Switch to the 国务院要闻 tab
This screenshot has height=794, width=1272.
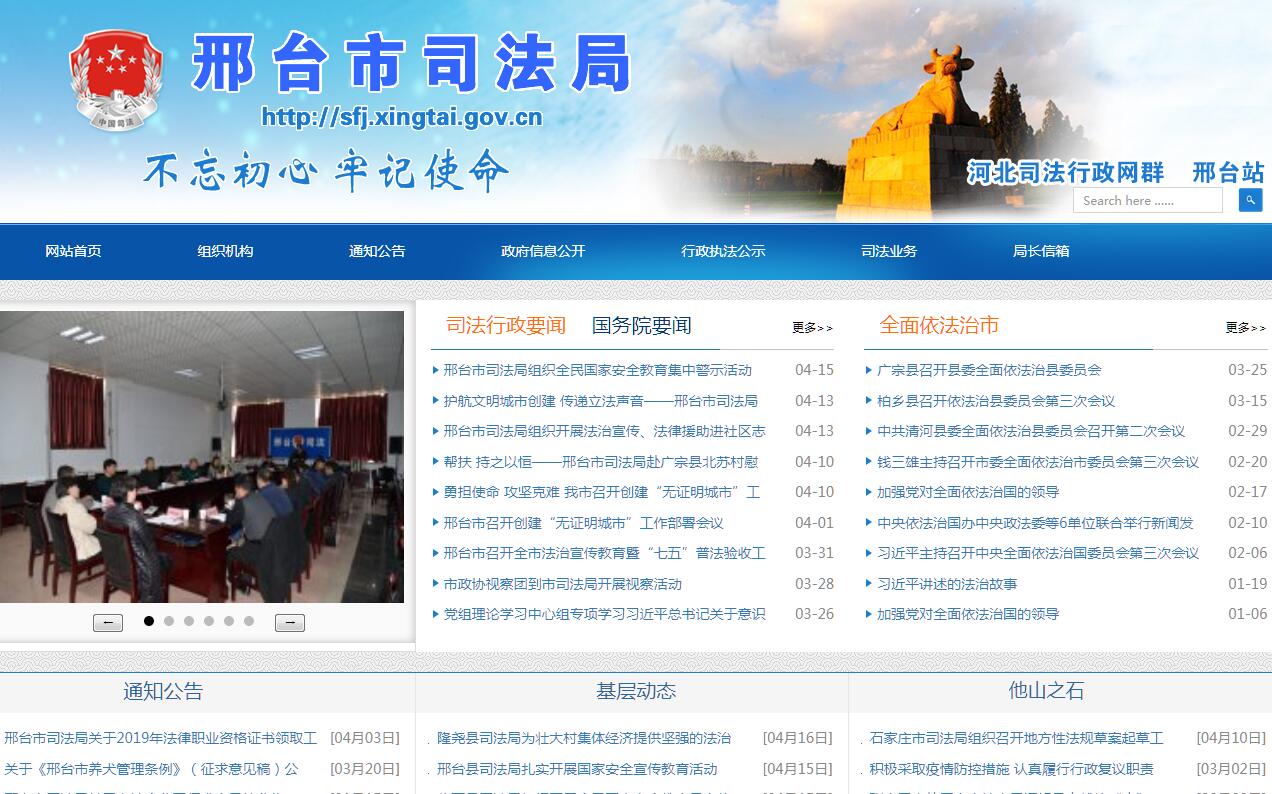point(642,325)
